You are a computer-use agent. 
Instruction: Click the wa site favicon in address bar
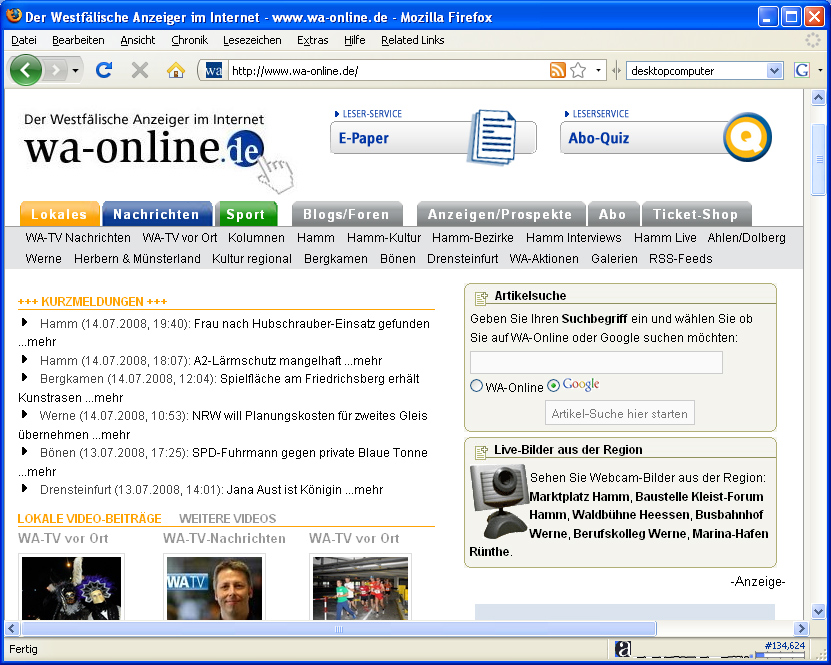coord(214,70)
